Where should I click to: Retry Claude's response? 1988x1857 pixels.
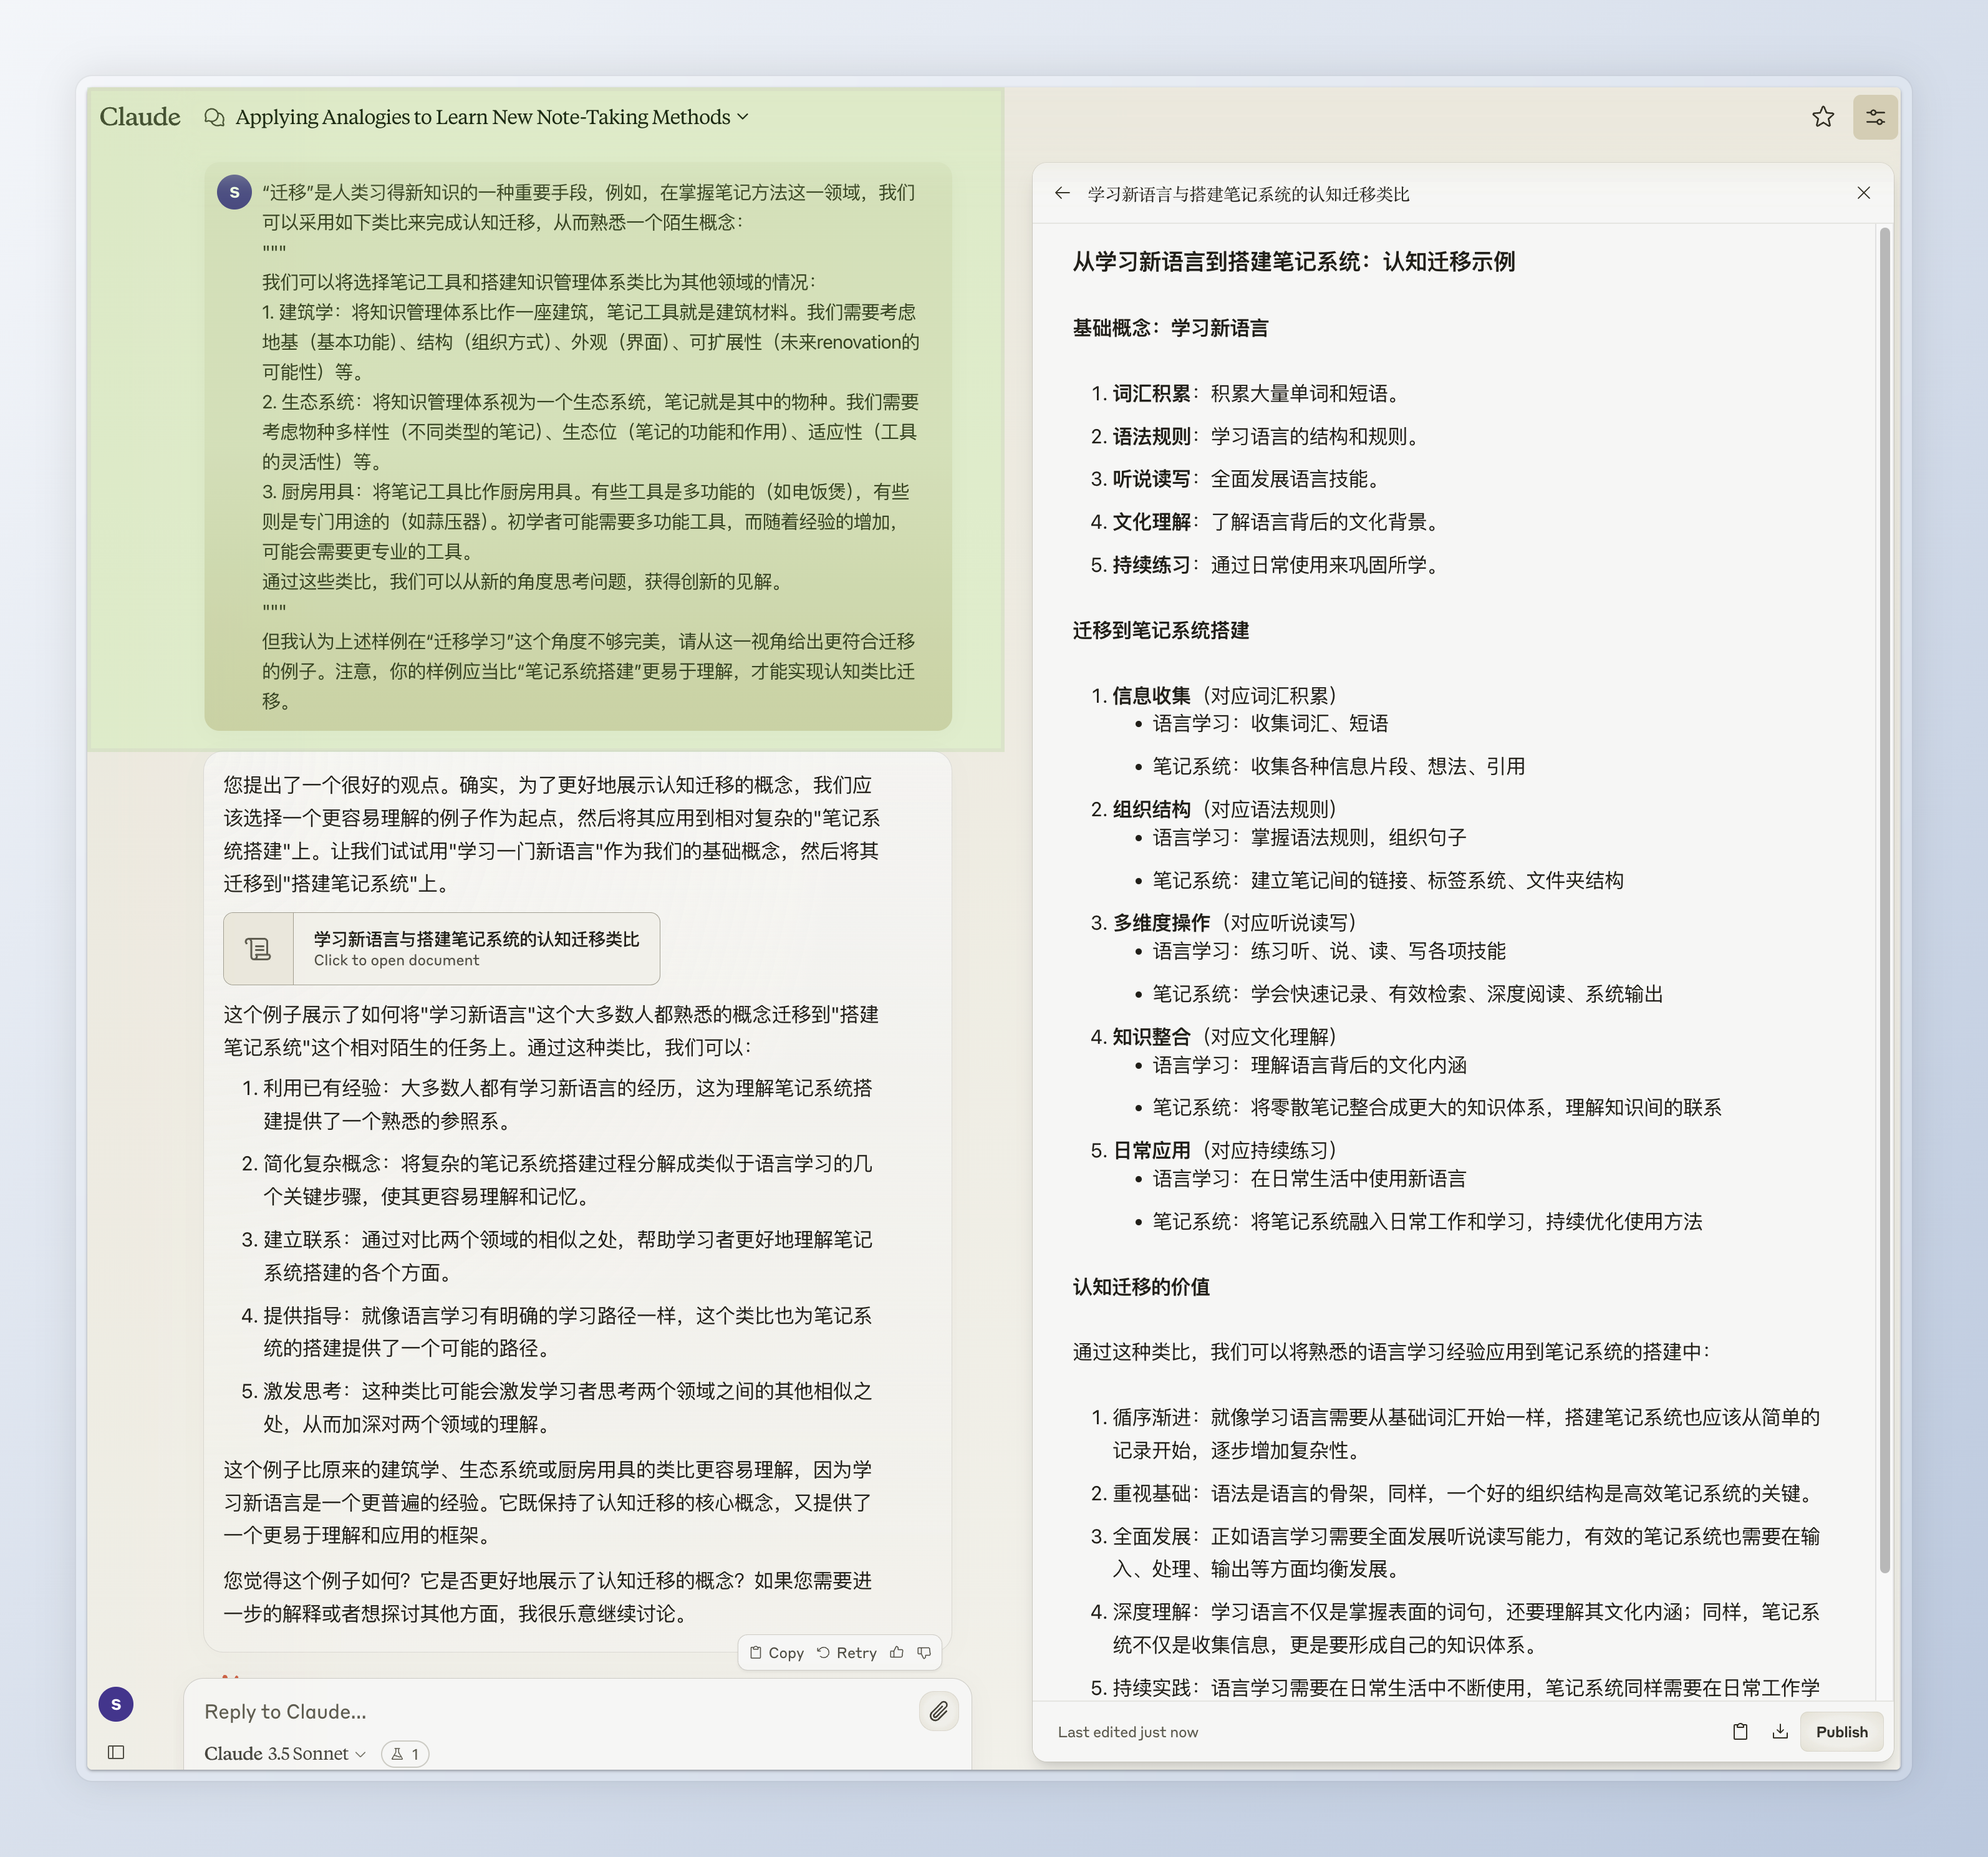click(847, 1653)
